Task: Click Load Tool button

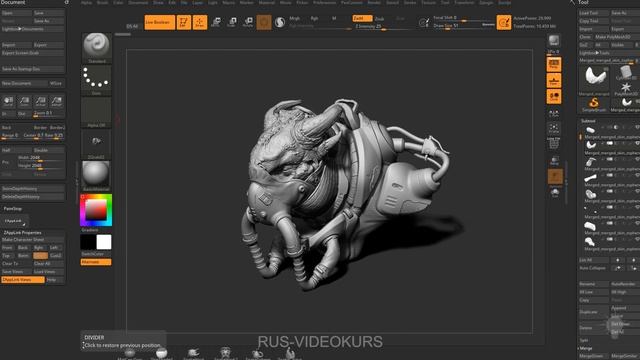Action: [x=594, y=13]
